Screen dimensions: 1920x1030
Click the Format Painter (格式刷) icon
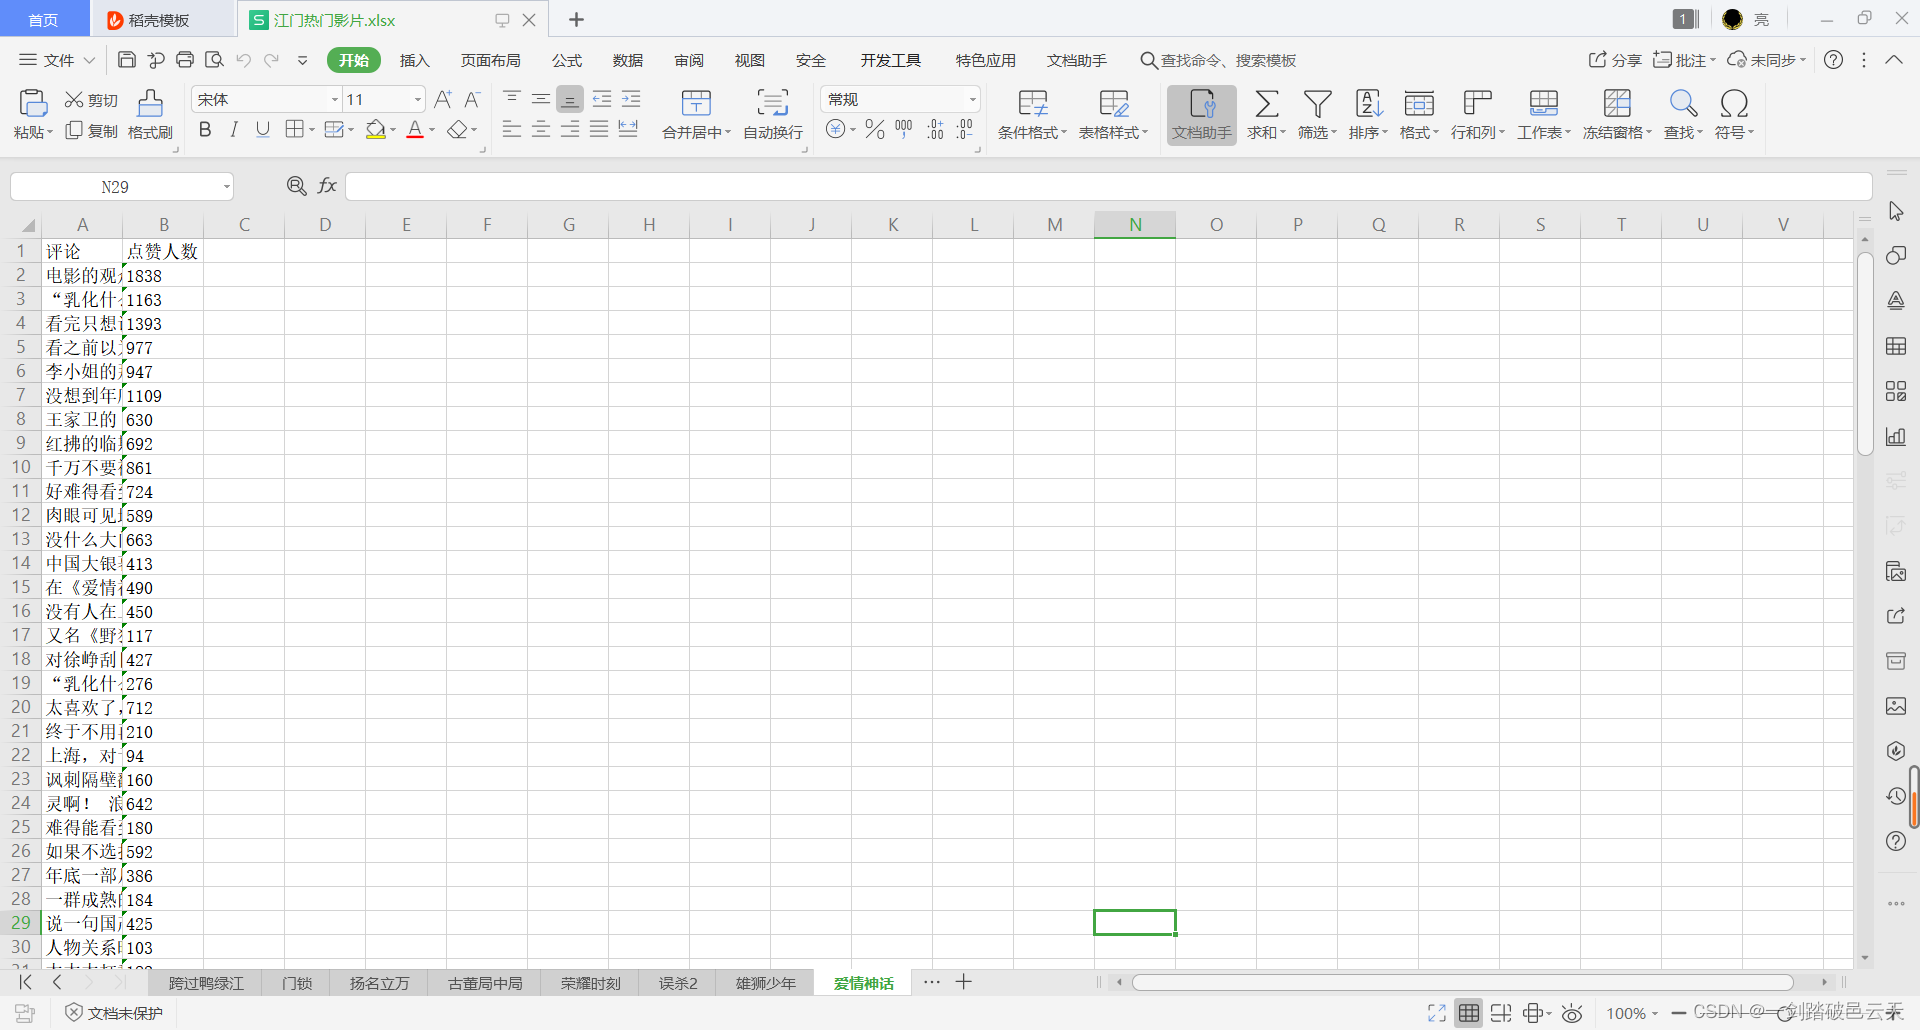click(x=150, y=103)
